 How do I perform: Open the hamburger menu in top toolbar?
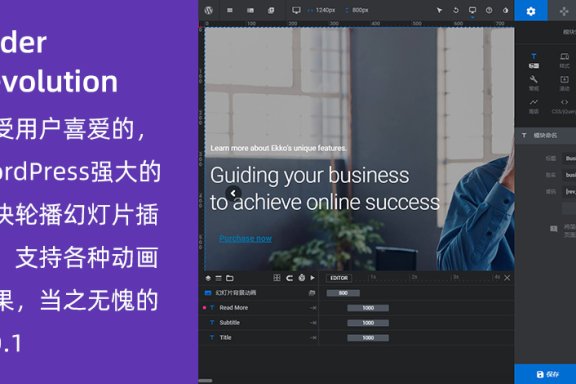pos(230,10)
